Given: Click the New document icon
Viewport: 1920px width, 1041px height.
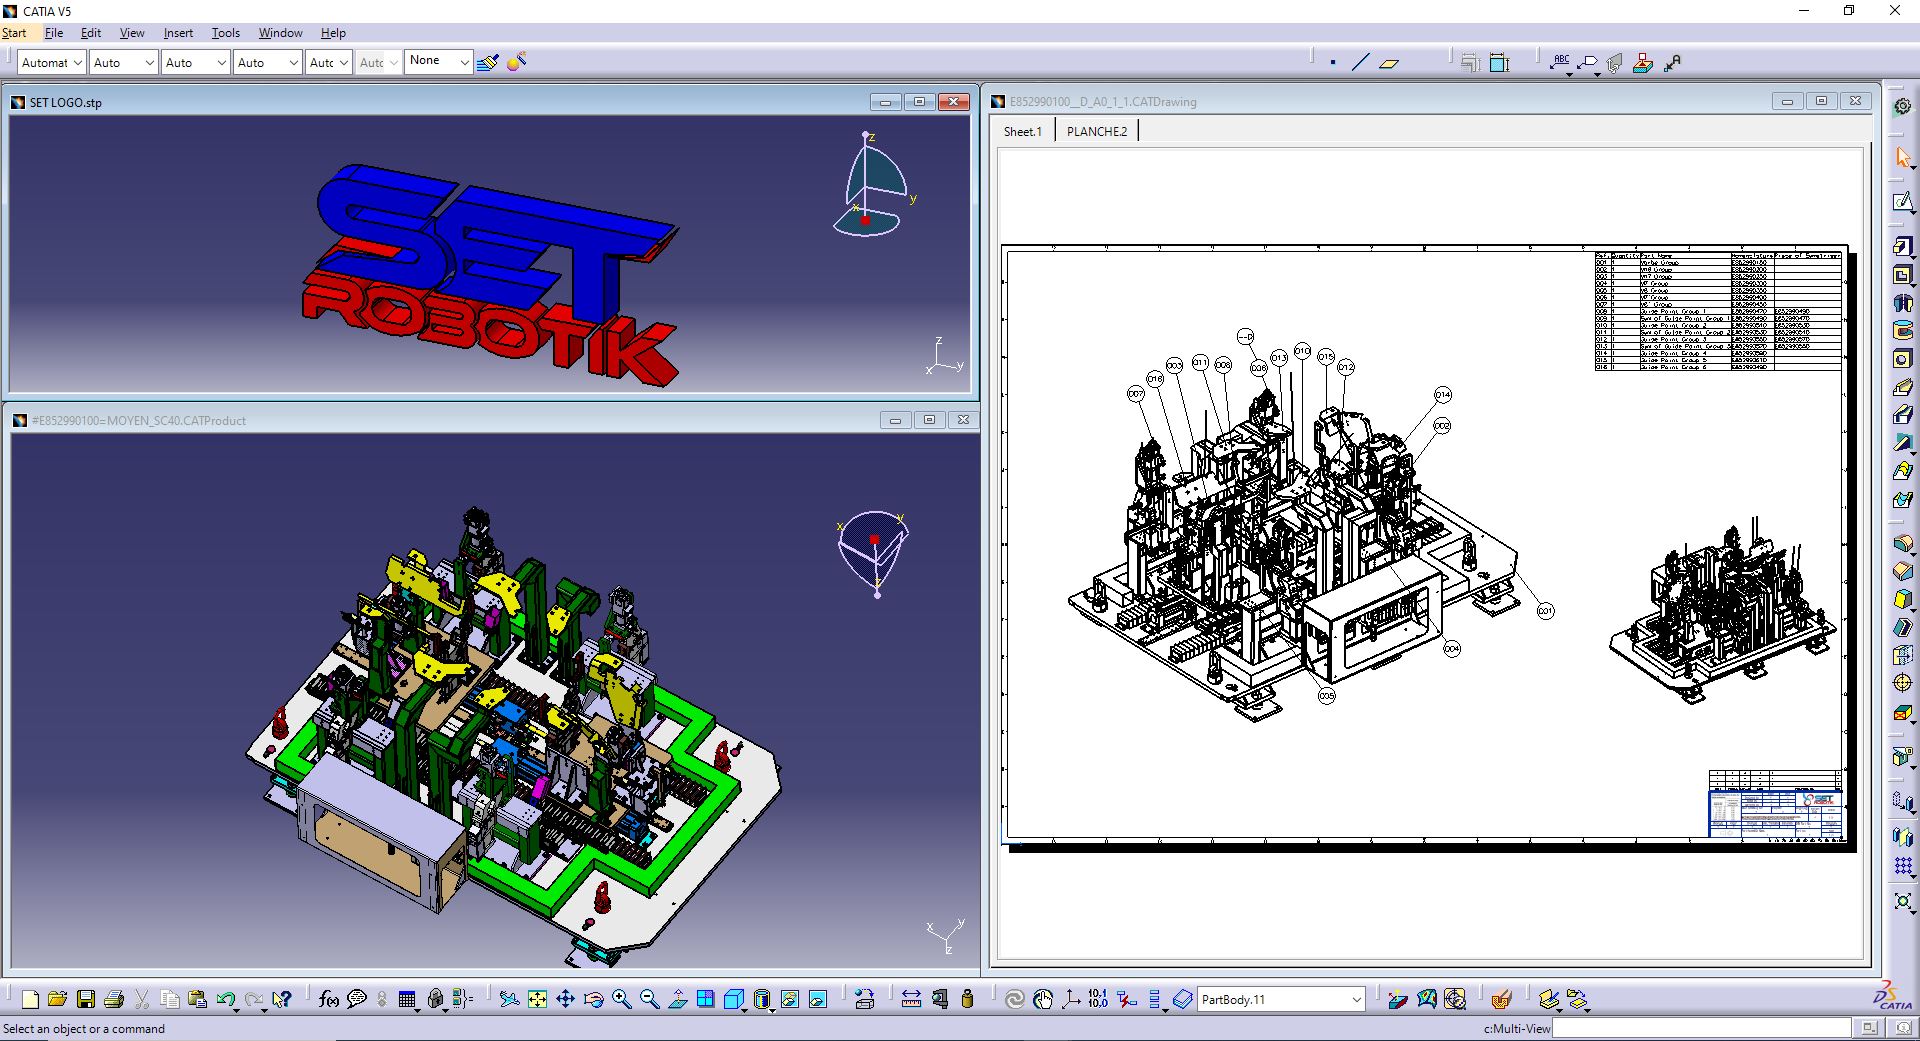Looking at the screenshot, I should 30,999.
